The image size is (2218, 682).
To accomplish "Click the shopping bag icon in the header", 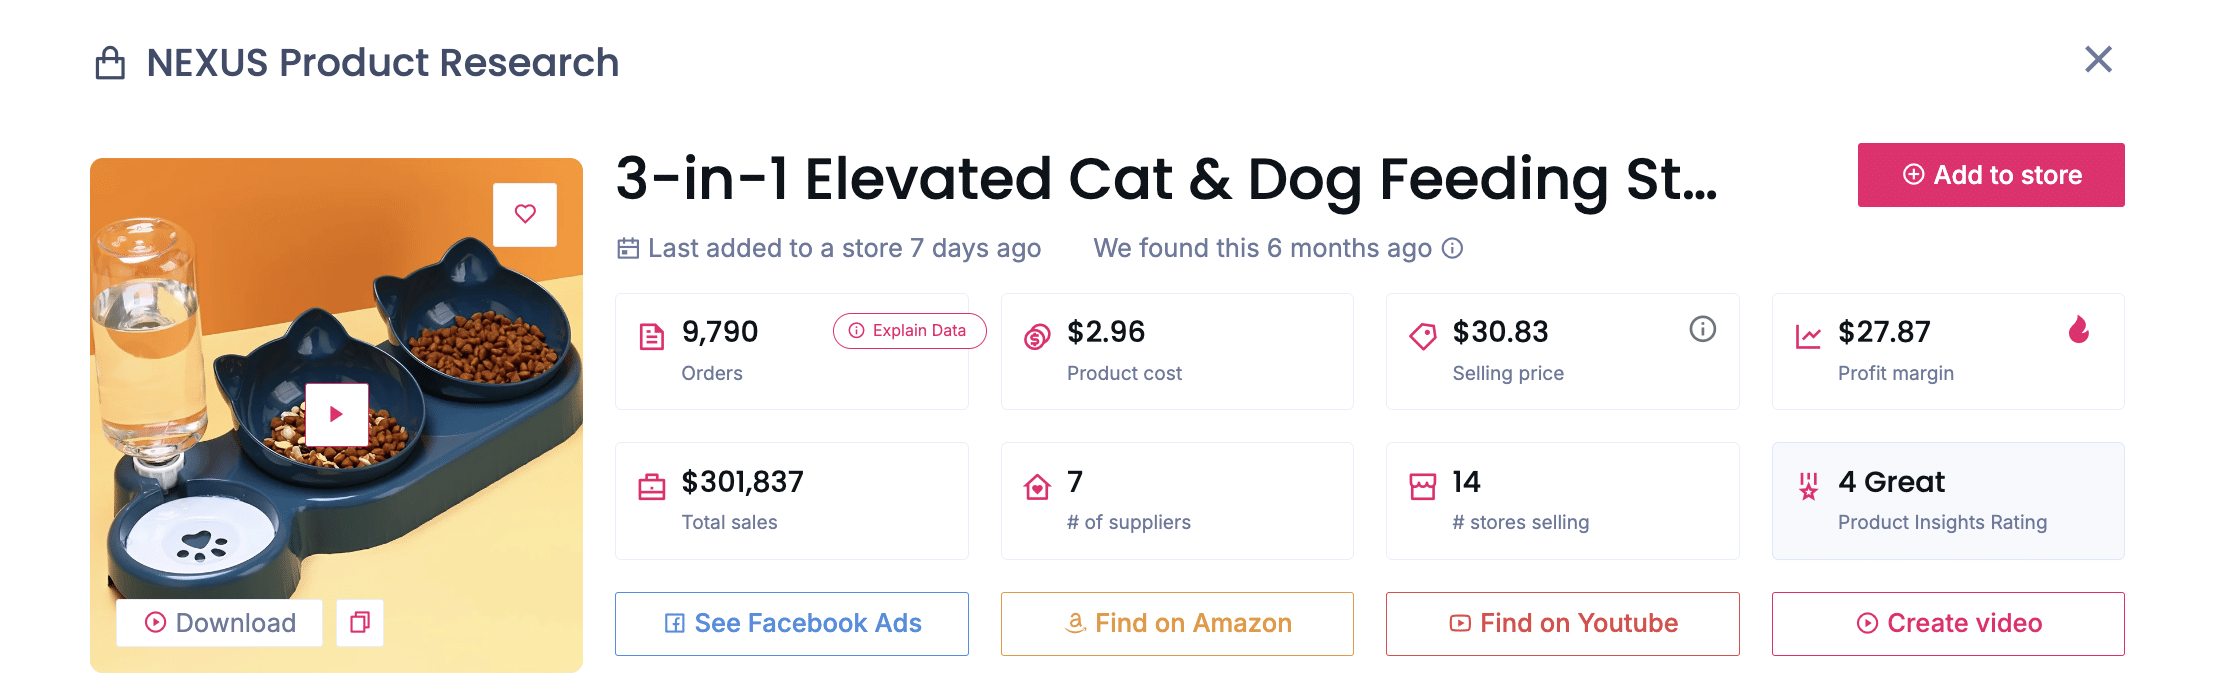I will click(109, 62).
